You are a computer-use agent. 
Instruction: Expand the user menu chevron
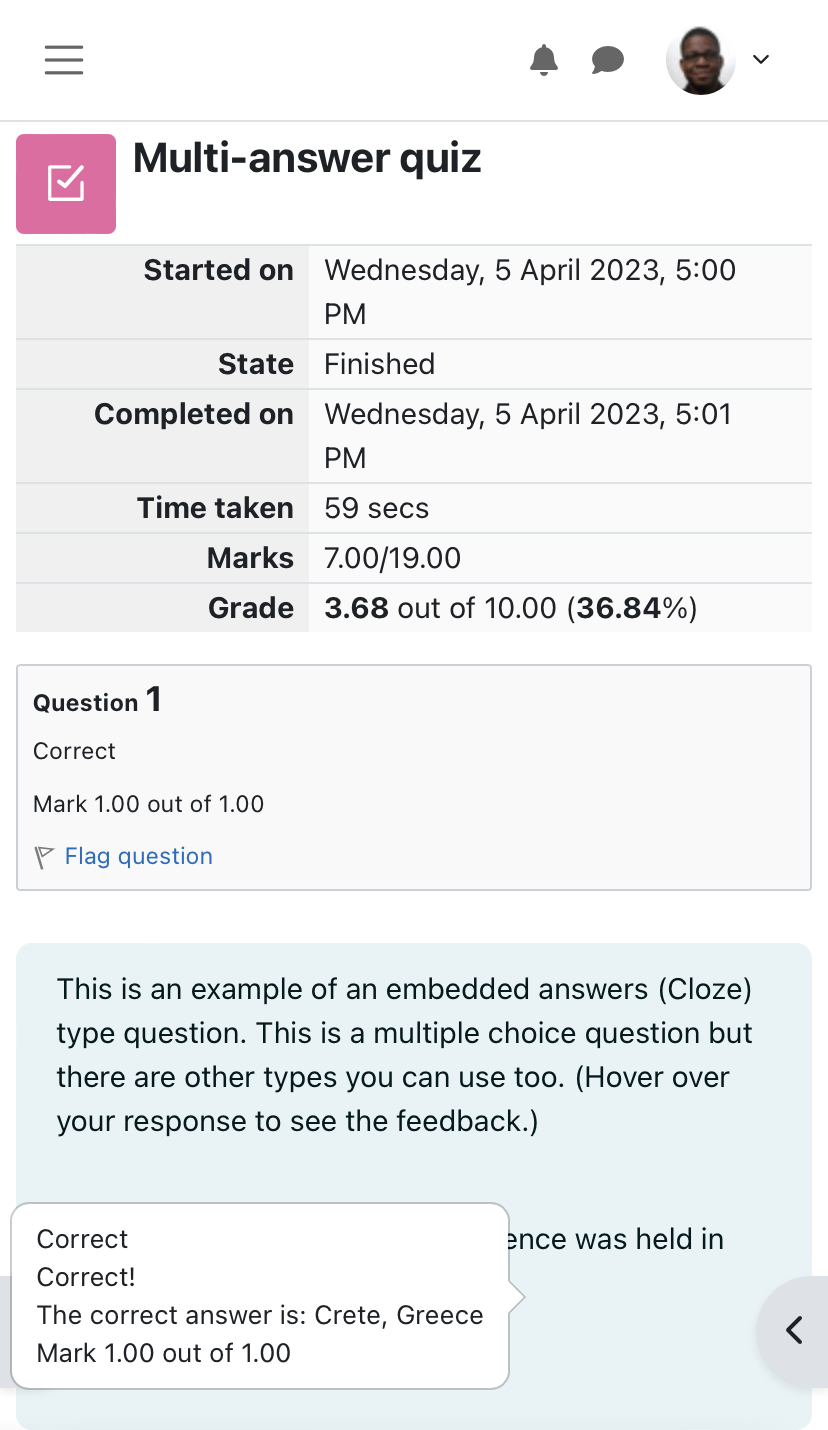pos(761,60)
